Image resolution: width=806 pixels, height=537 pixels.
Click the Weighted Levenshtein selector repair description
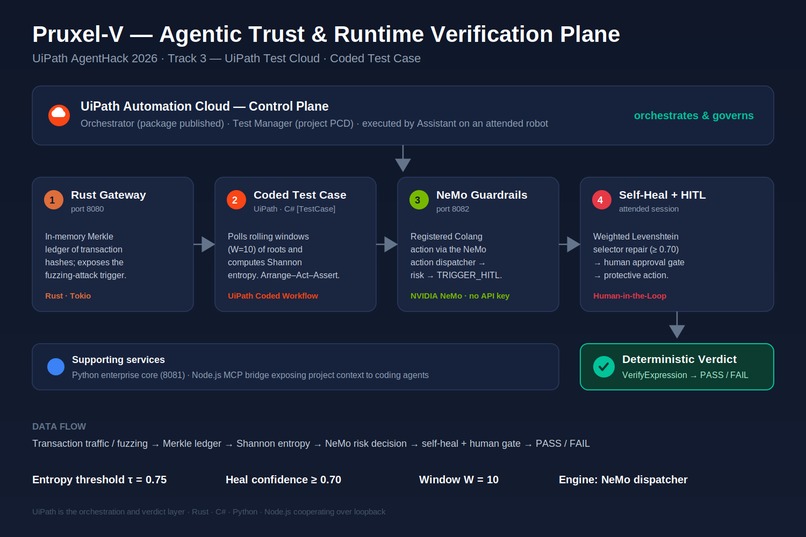(x=638, y=256)
